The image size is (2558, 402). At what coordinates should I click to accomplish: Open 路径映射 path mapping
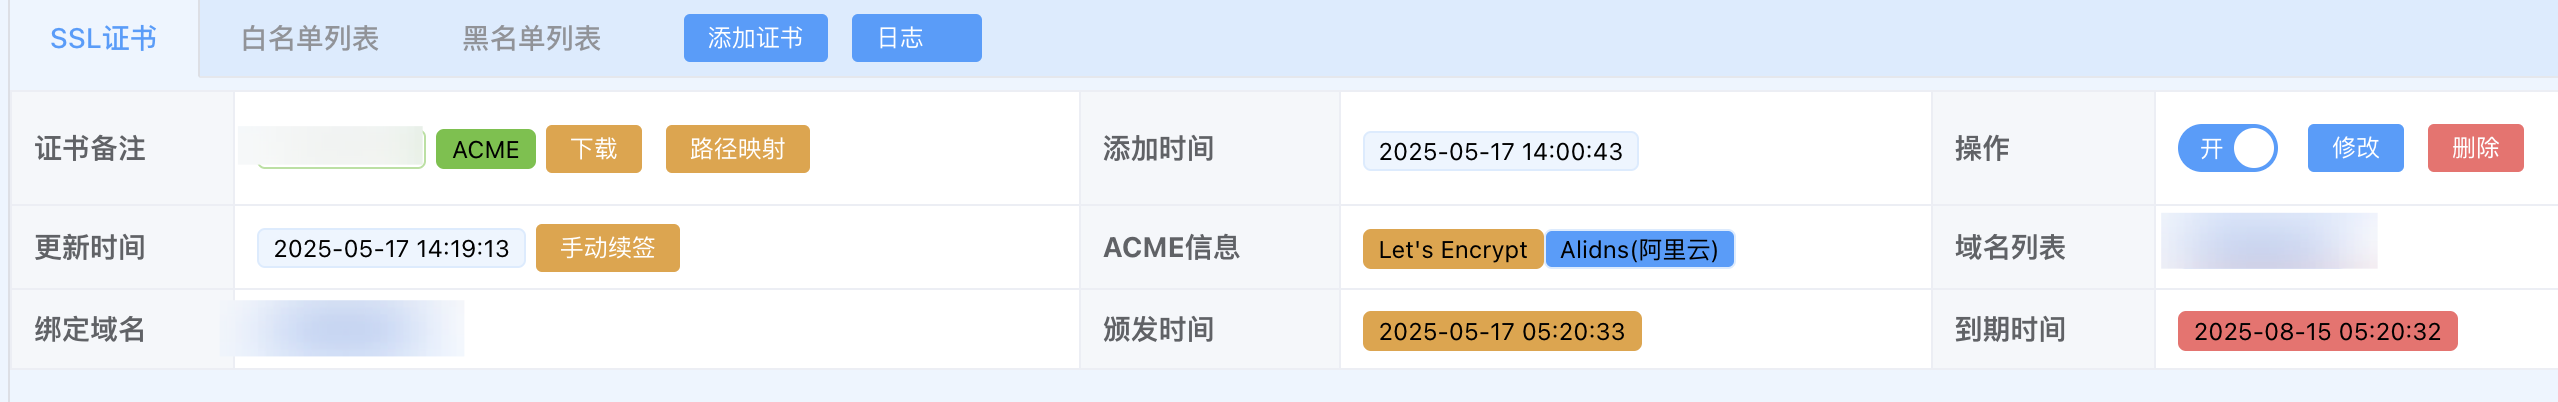click(738, 149)
